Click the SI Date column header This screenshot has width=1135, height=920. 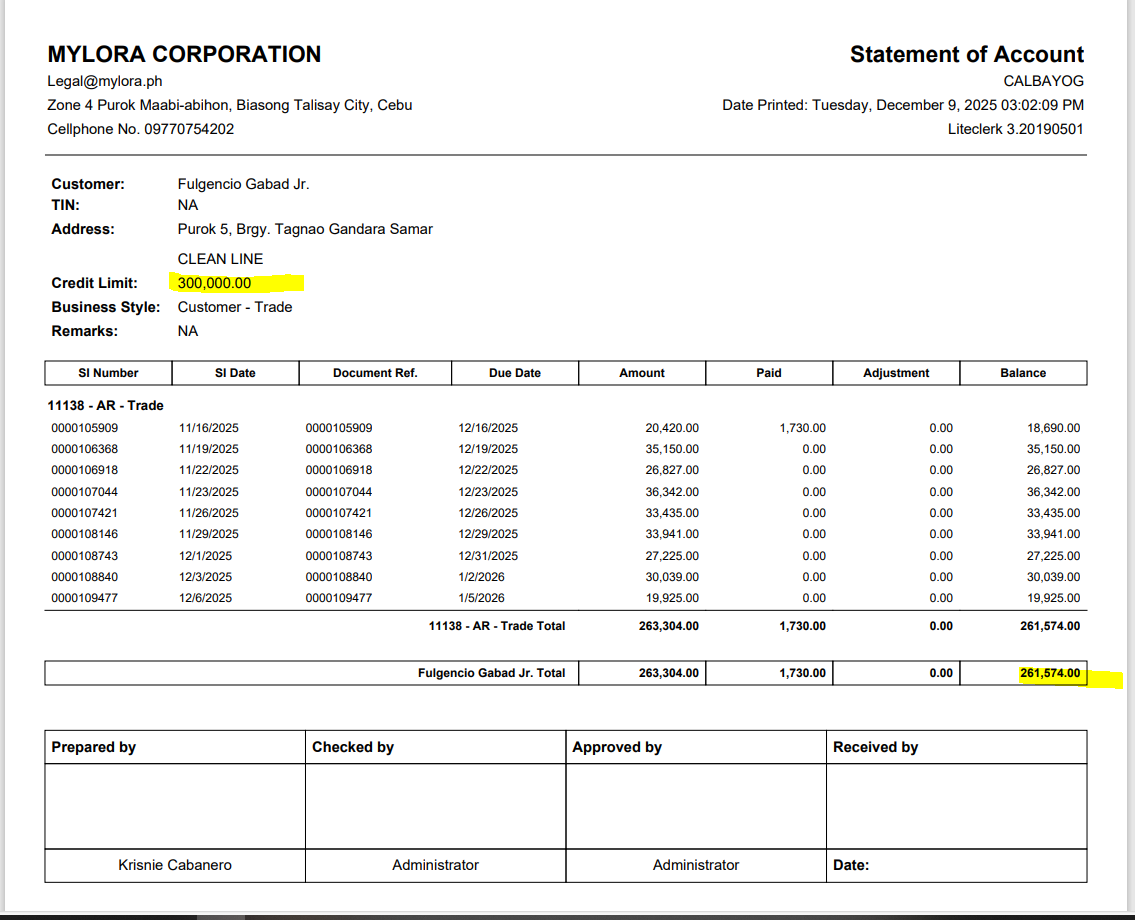235,373
